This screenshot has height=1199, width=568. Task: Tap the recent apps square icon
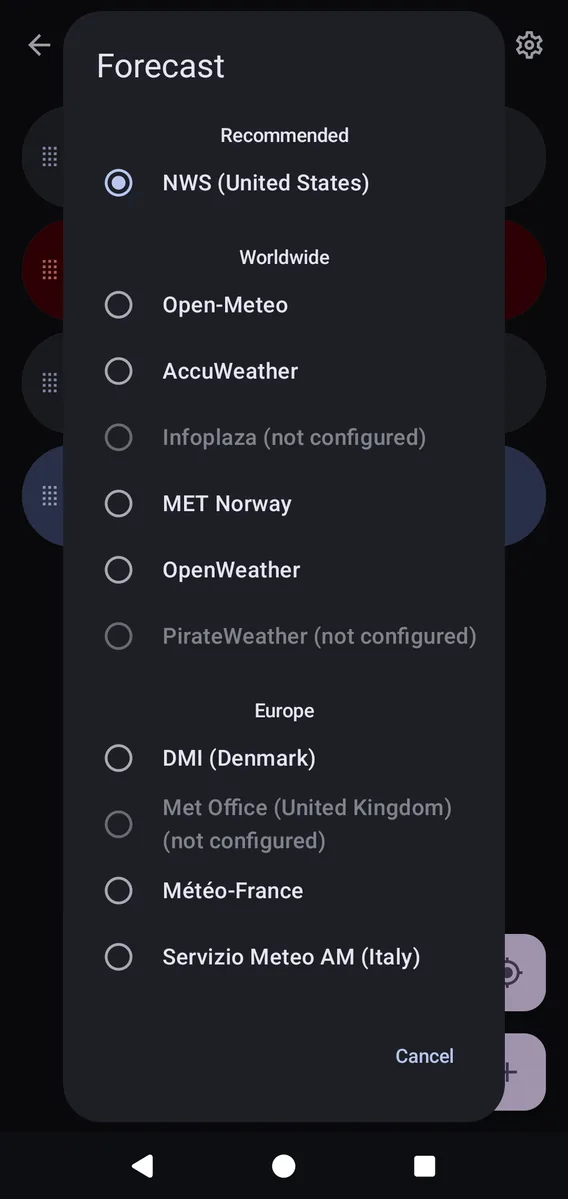point(424,1165)
